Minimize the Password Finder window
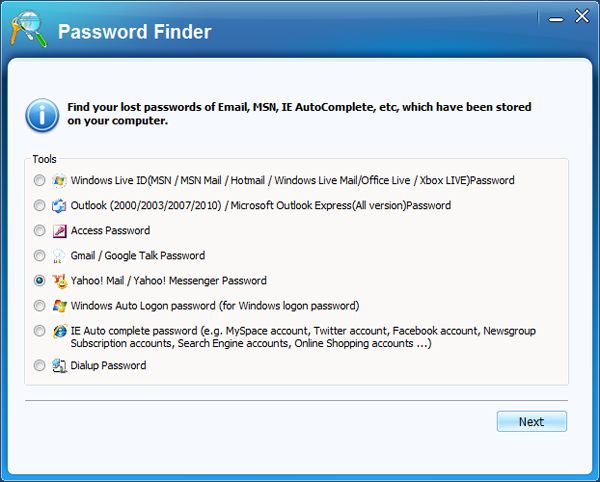Image resolution: width=600 pixels, height=482 pixels. click(x=556, y=19)
